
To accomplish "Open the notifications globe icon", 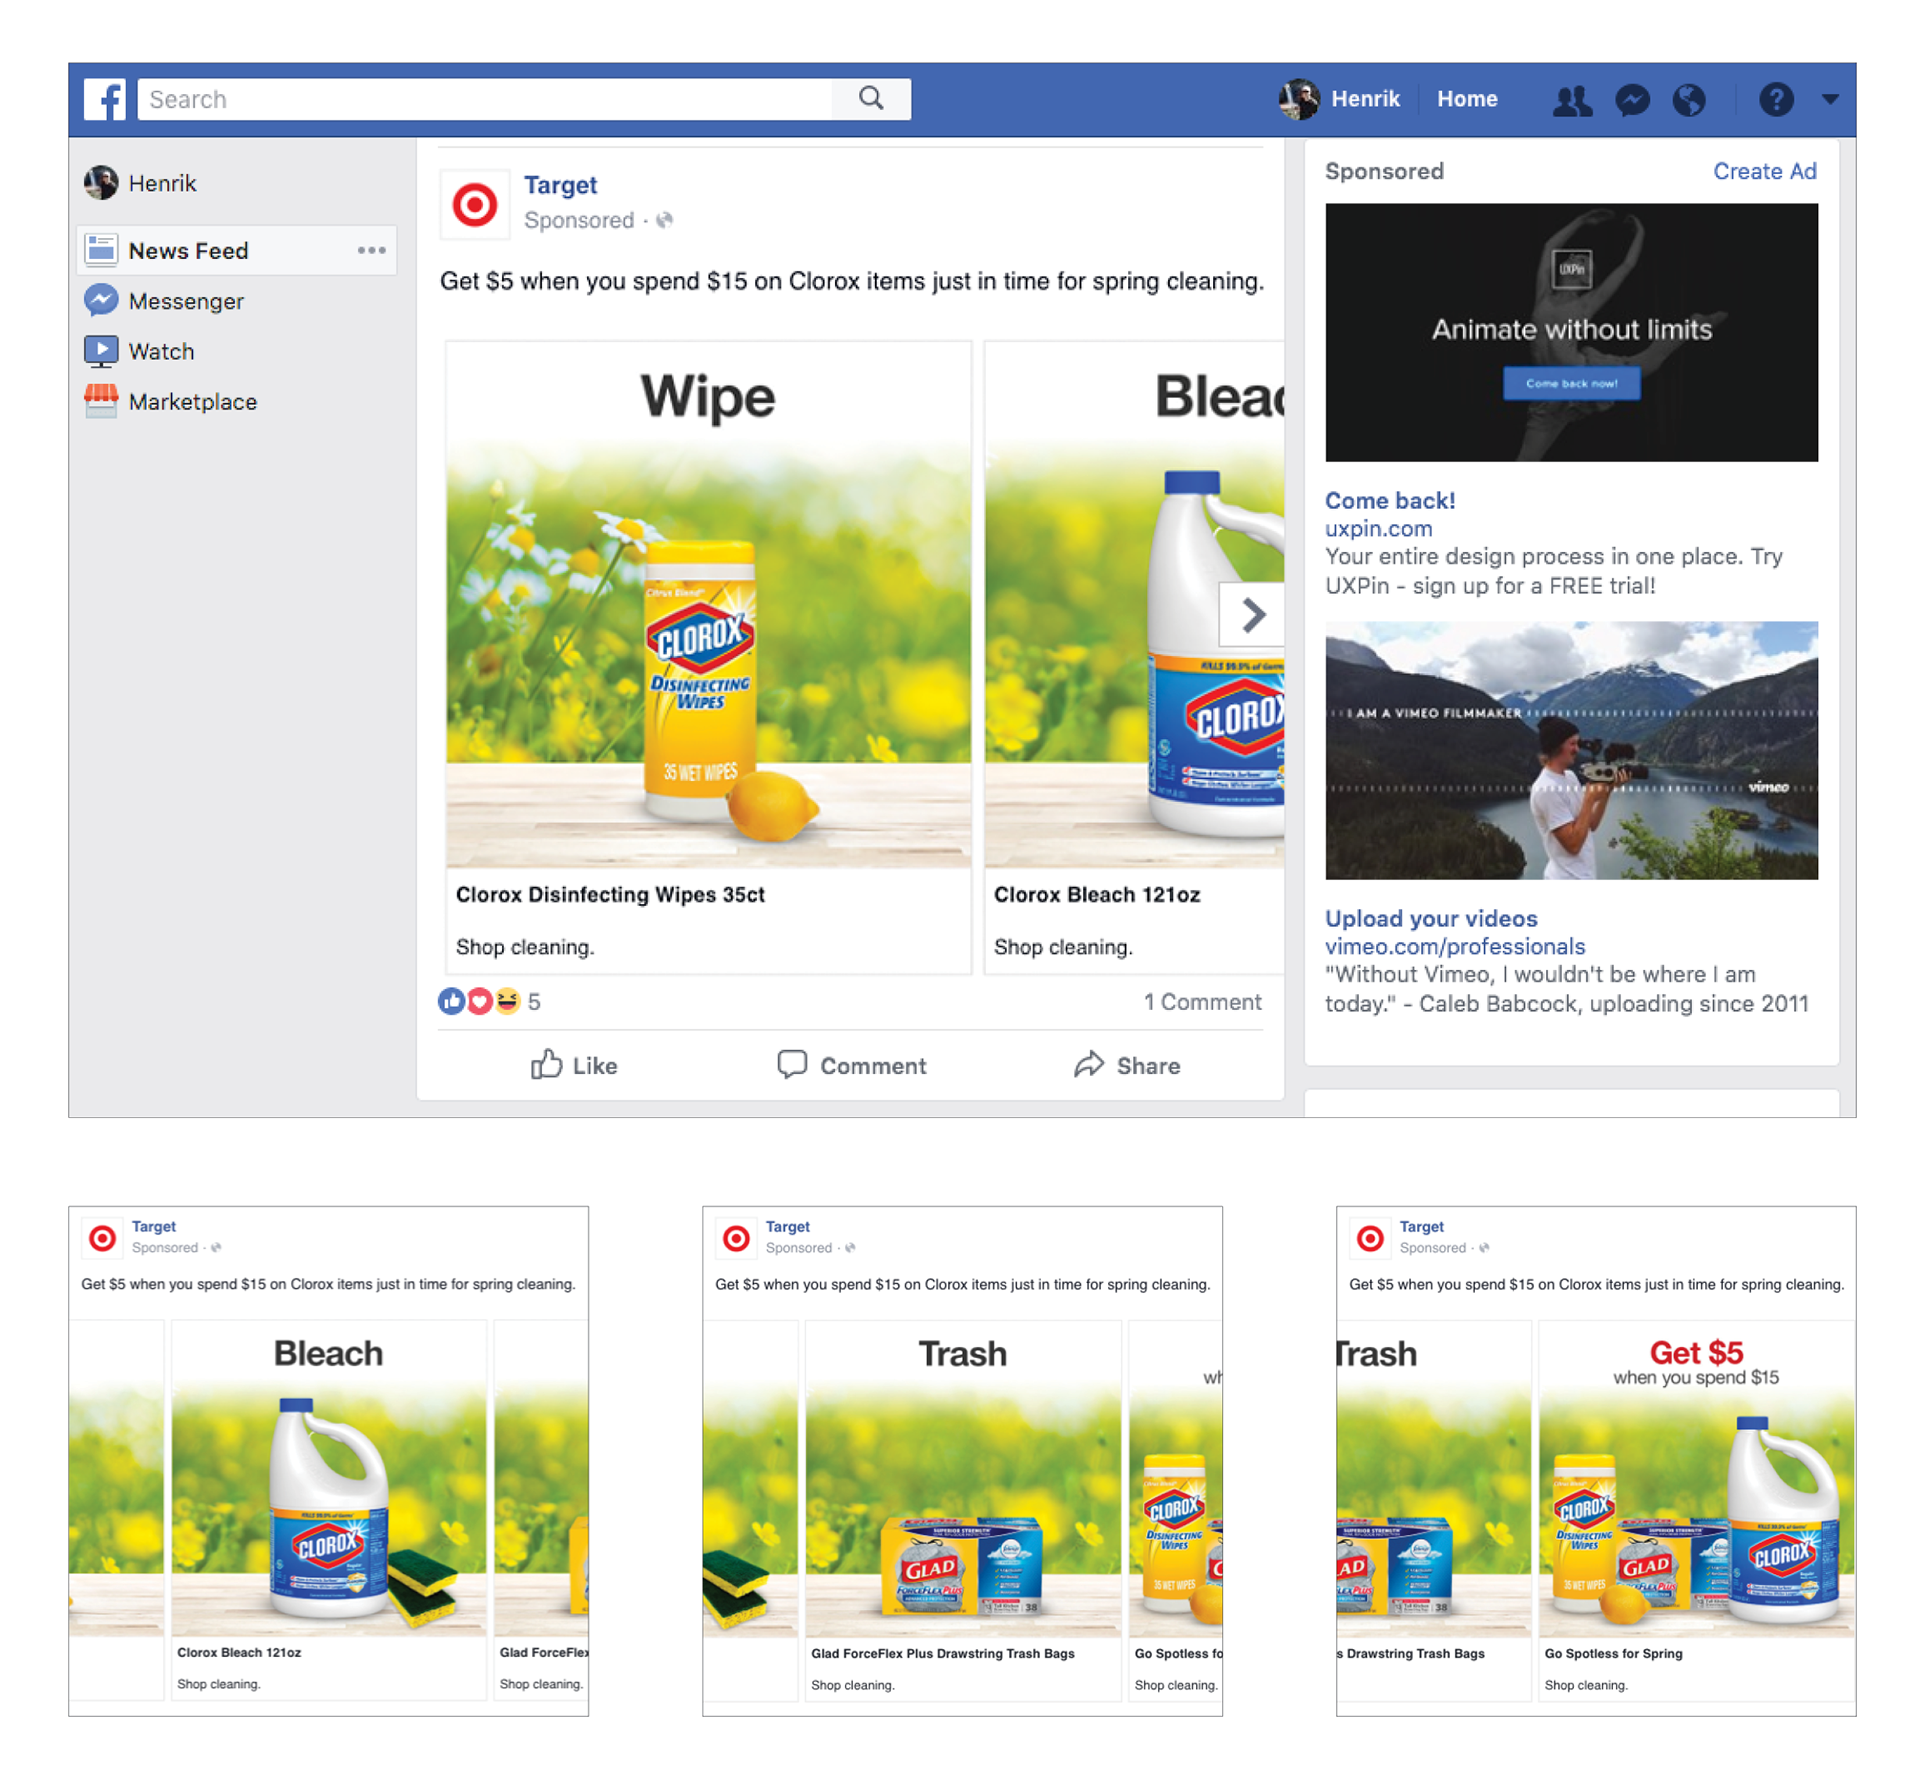I will pyautogui.click(x=1689, y=100).
